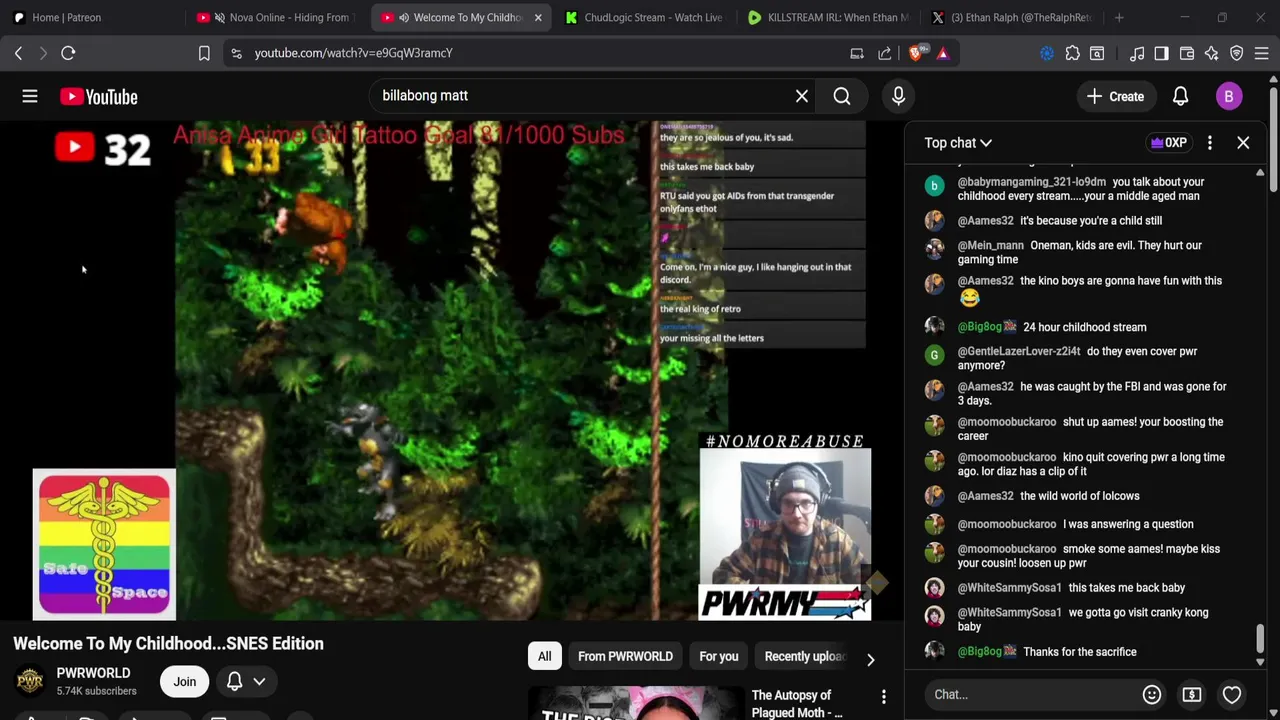Click share icon in address bar
This screenshot has width=1280, height=720.
pos(885,53)
